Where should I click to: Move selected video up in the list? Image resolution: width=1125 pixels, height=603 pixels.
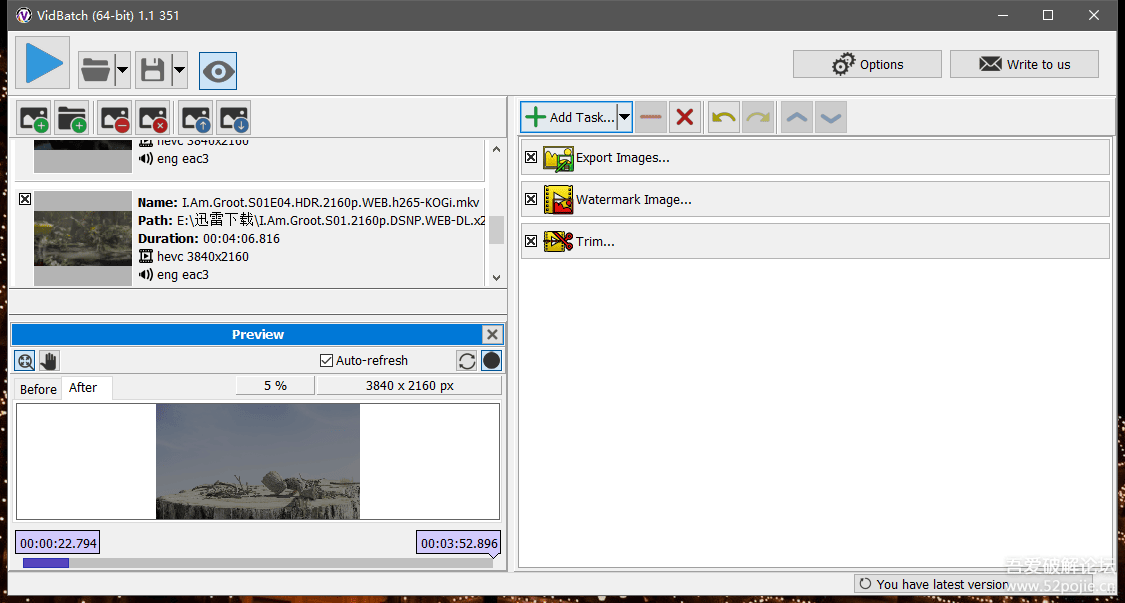(x=196, y=118)
